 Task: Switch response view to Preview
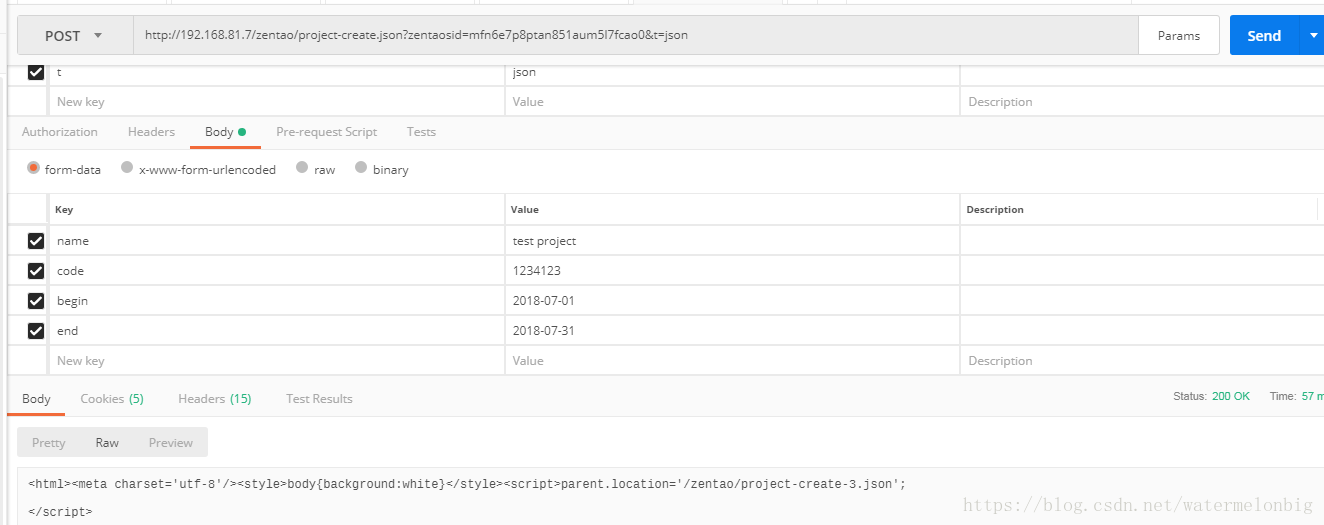[171, 443]
